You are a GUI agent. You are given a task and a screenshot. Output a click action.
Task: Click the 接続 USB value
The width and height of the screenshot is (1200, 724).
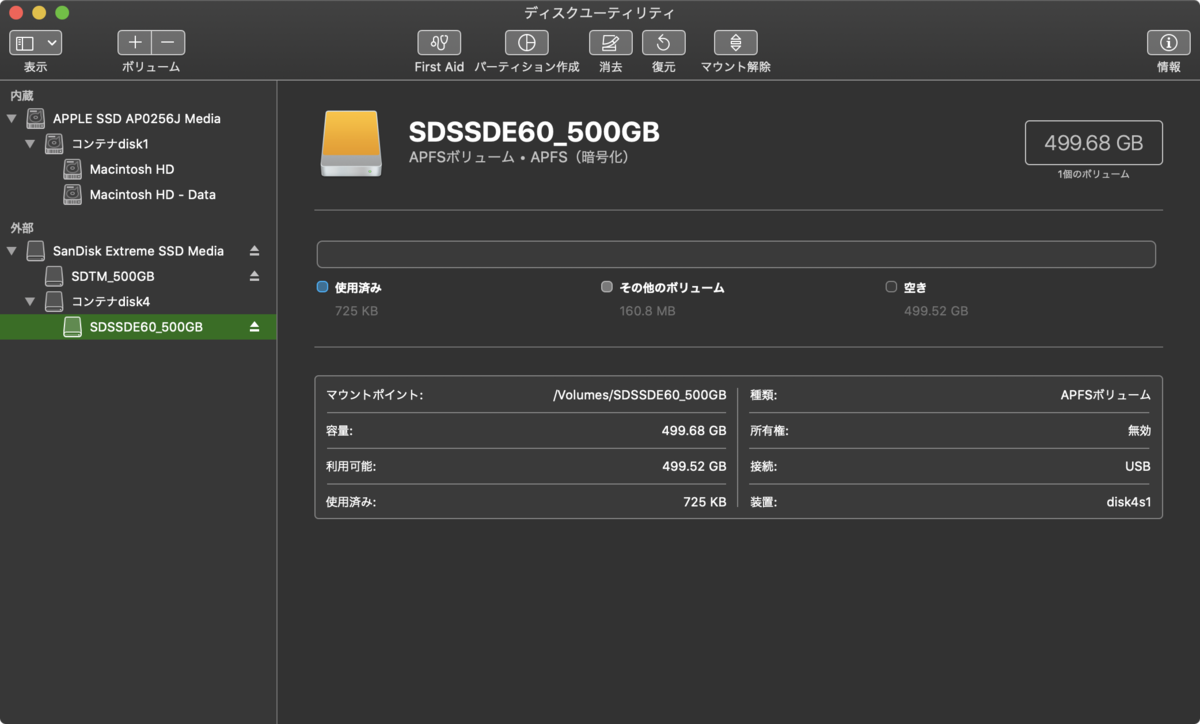1138,466
